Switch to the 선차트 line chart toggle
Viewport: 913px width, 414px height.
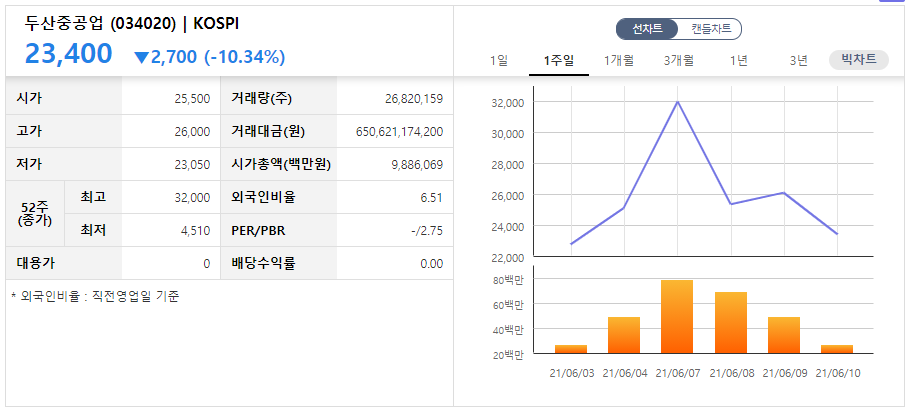647,29
